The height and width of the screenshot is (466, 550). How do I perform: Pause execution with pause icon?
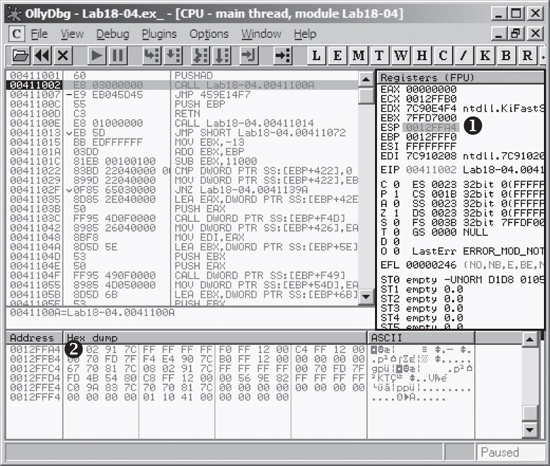click(x=117, y=55)
